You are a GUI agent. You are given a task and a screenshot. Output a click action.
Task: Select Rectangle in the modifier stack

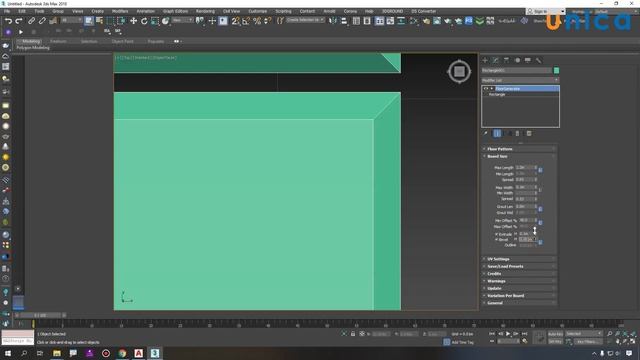497,94
